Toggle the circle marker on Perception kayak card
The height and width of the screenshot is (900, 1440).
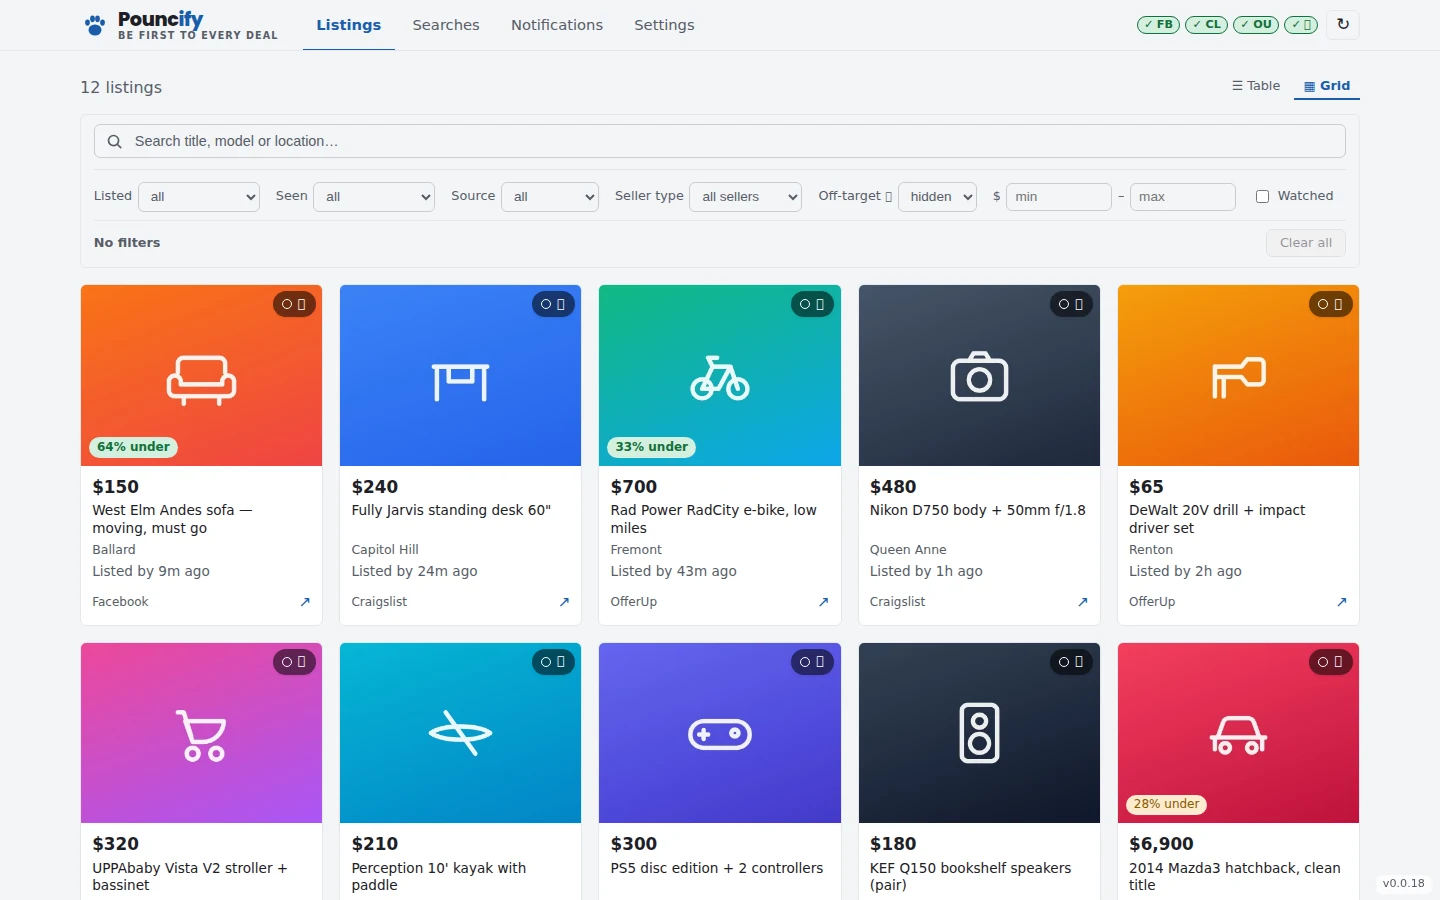click(x=546, y=662)
